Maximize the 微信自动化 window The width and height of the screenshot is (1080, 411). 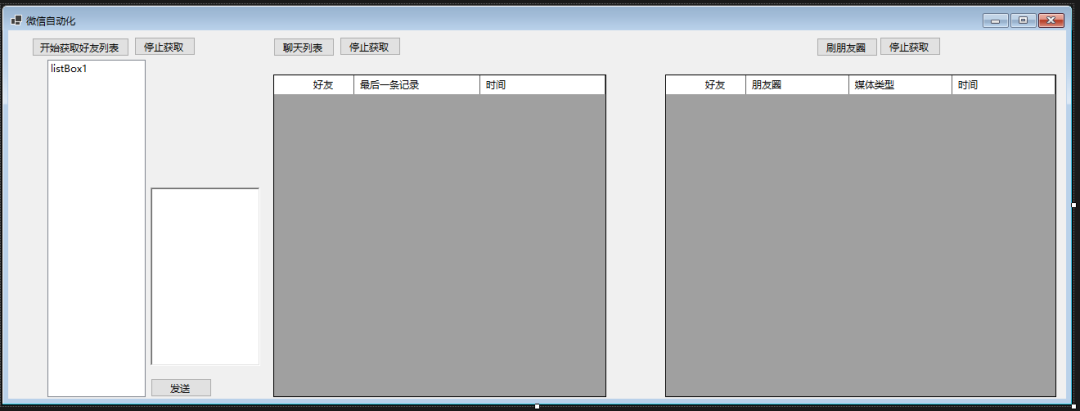coord(1023,21)
